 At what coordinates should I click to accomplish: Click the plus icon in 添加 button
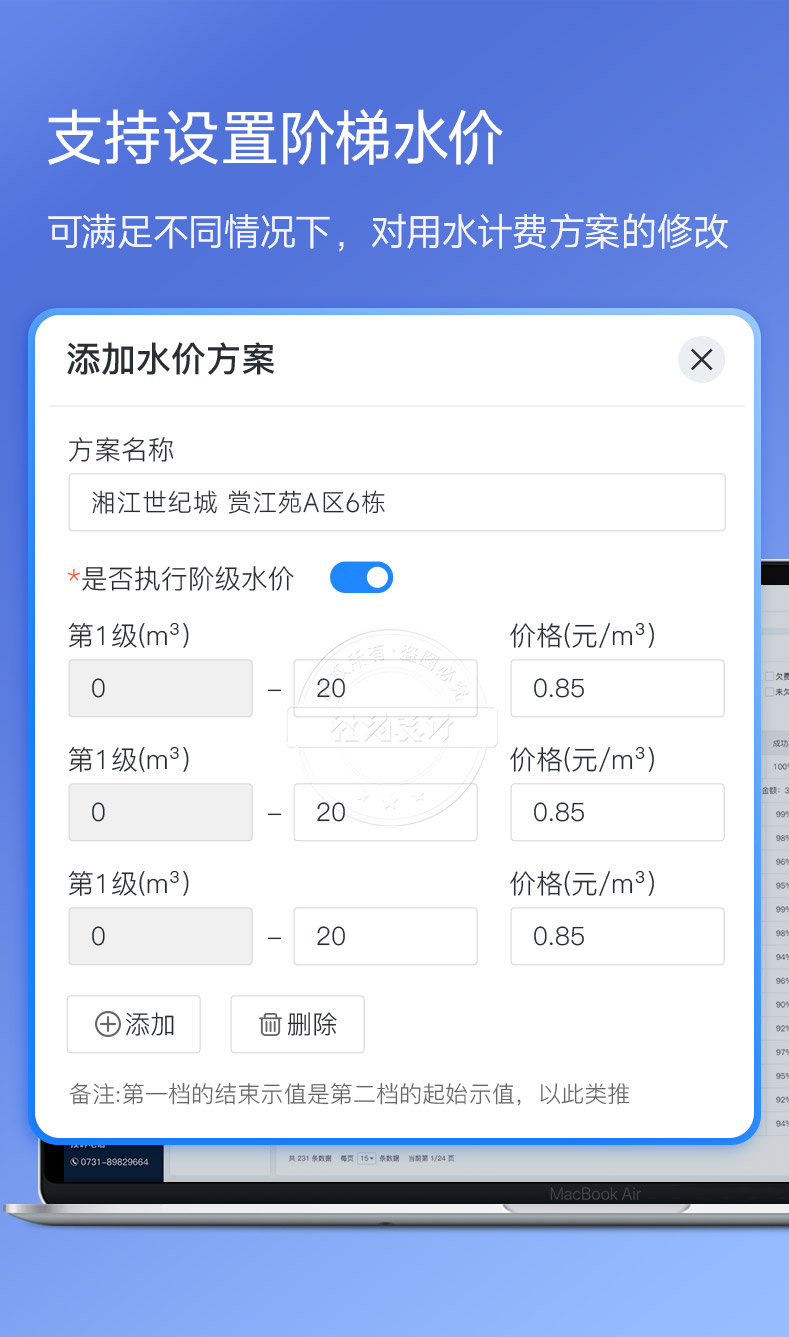click(107, 1024)
